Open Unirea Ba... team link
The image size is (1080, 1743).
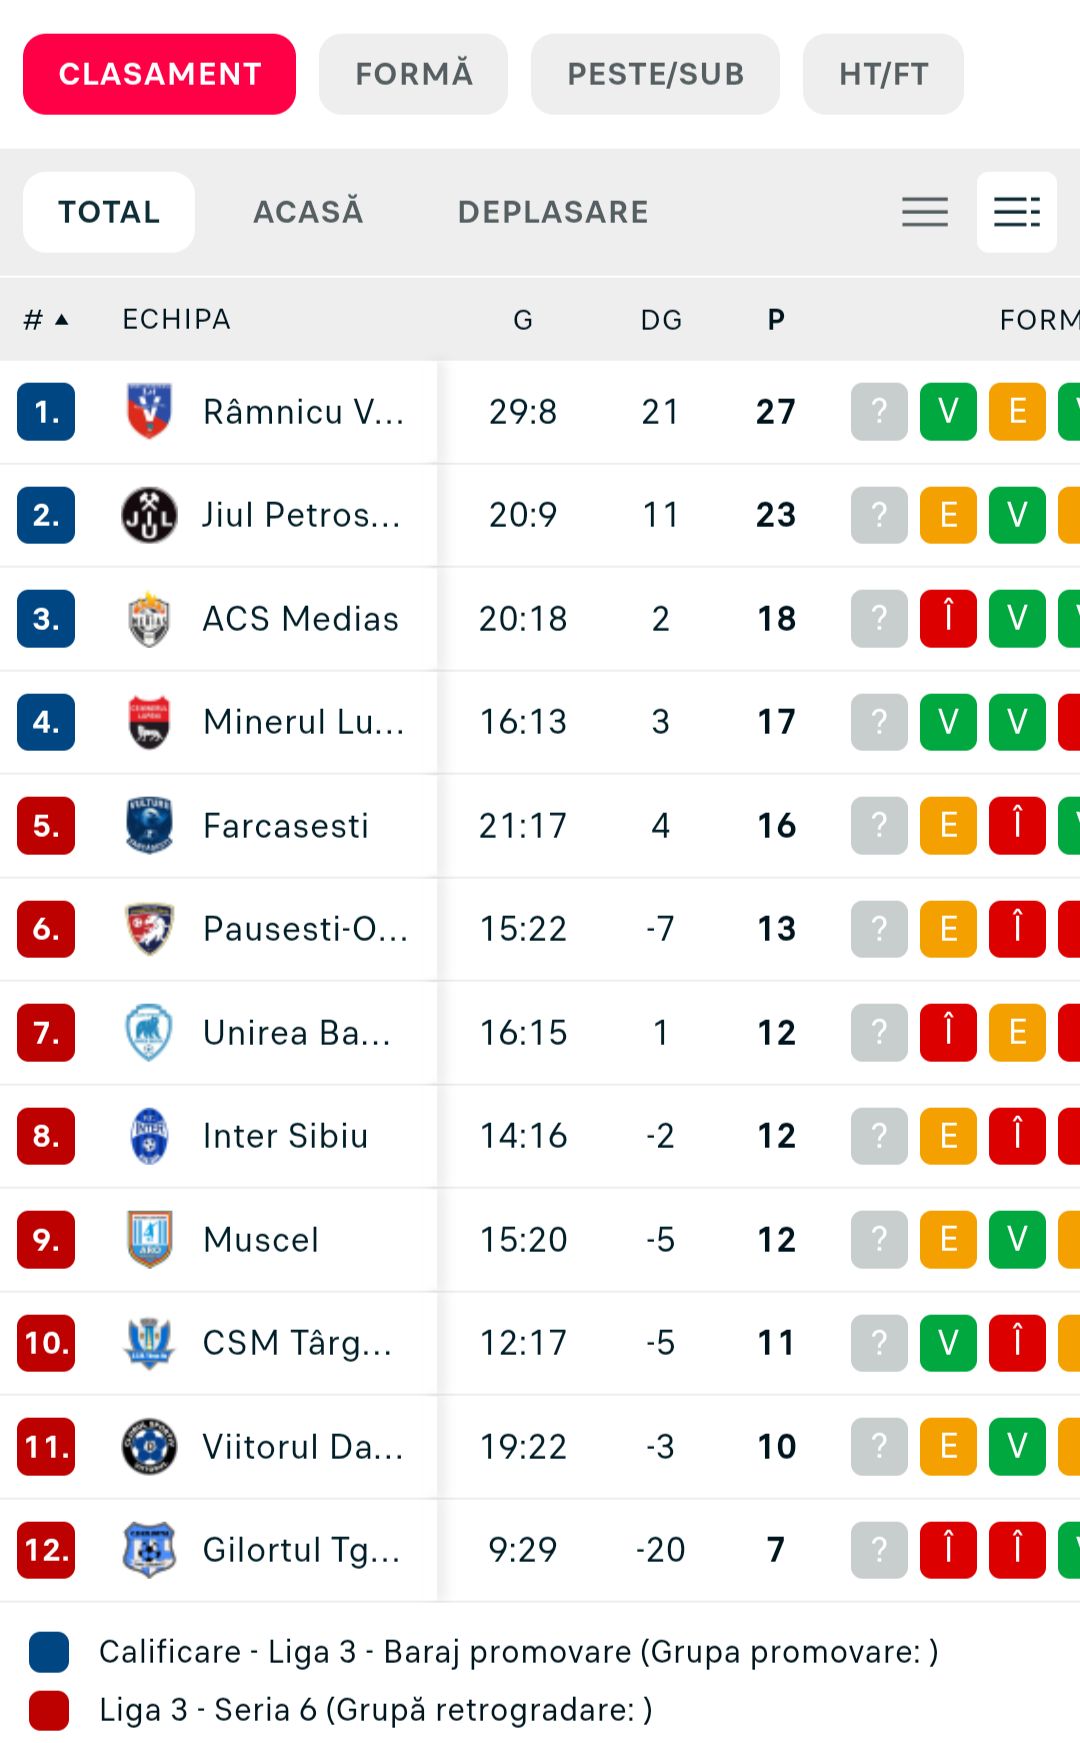(x=296, y=1032)
